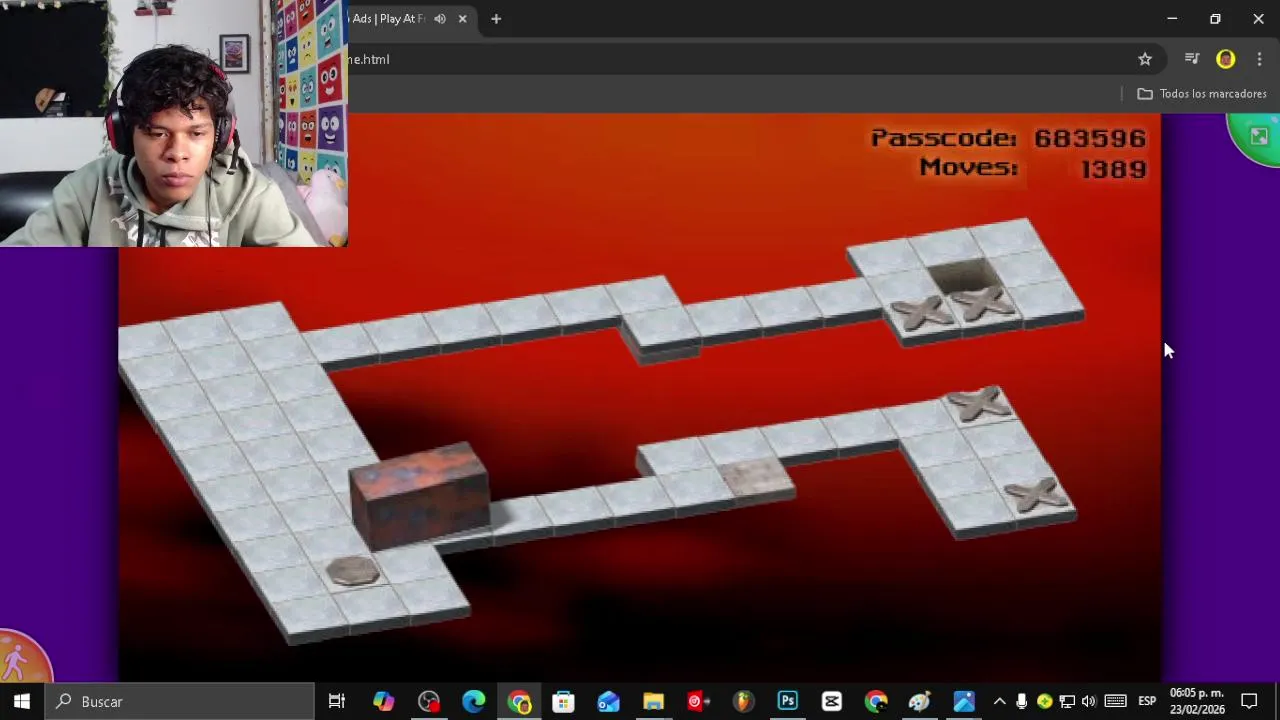1280x720 pixels.
Task: Click the green fullscreen button beside the game
Action: [x=1256, y=139]
